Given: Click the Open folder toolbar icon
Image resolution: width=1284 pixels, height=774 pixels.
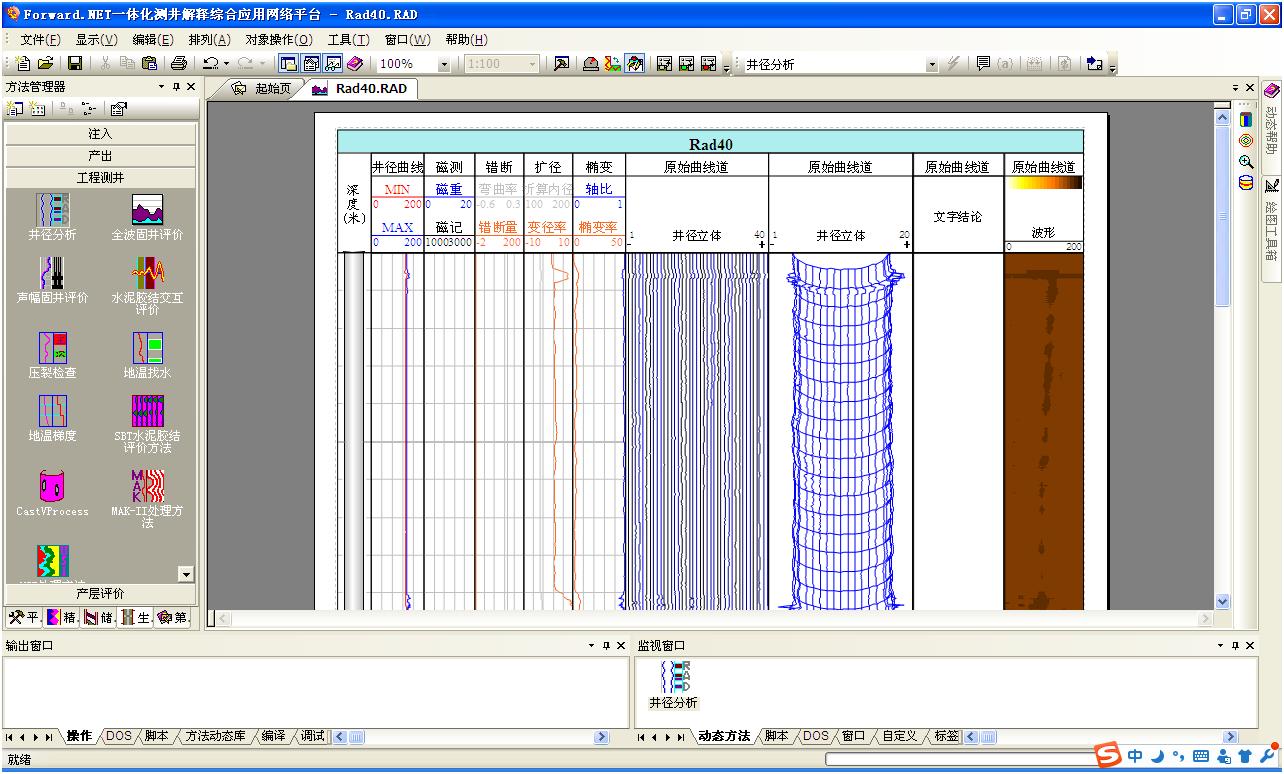Looking at the screenshot, I should 45,64.
